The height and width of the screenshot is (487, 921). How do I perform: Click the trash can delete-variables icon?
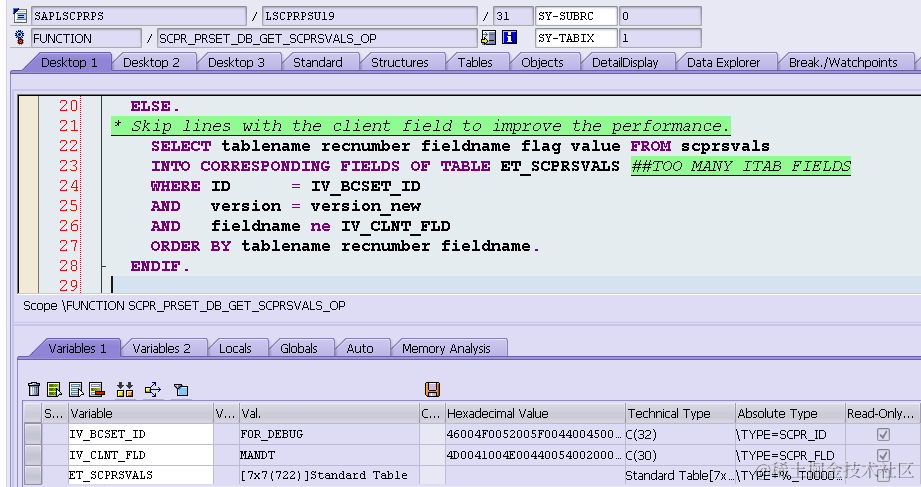(x=34, y=389)
